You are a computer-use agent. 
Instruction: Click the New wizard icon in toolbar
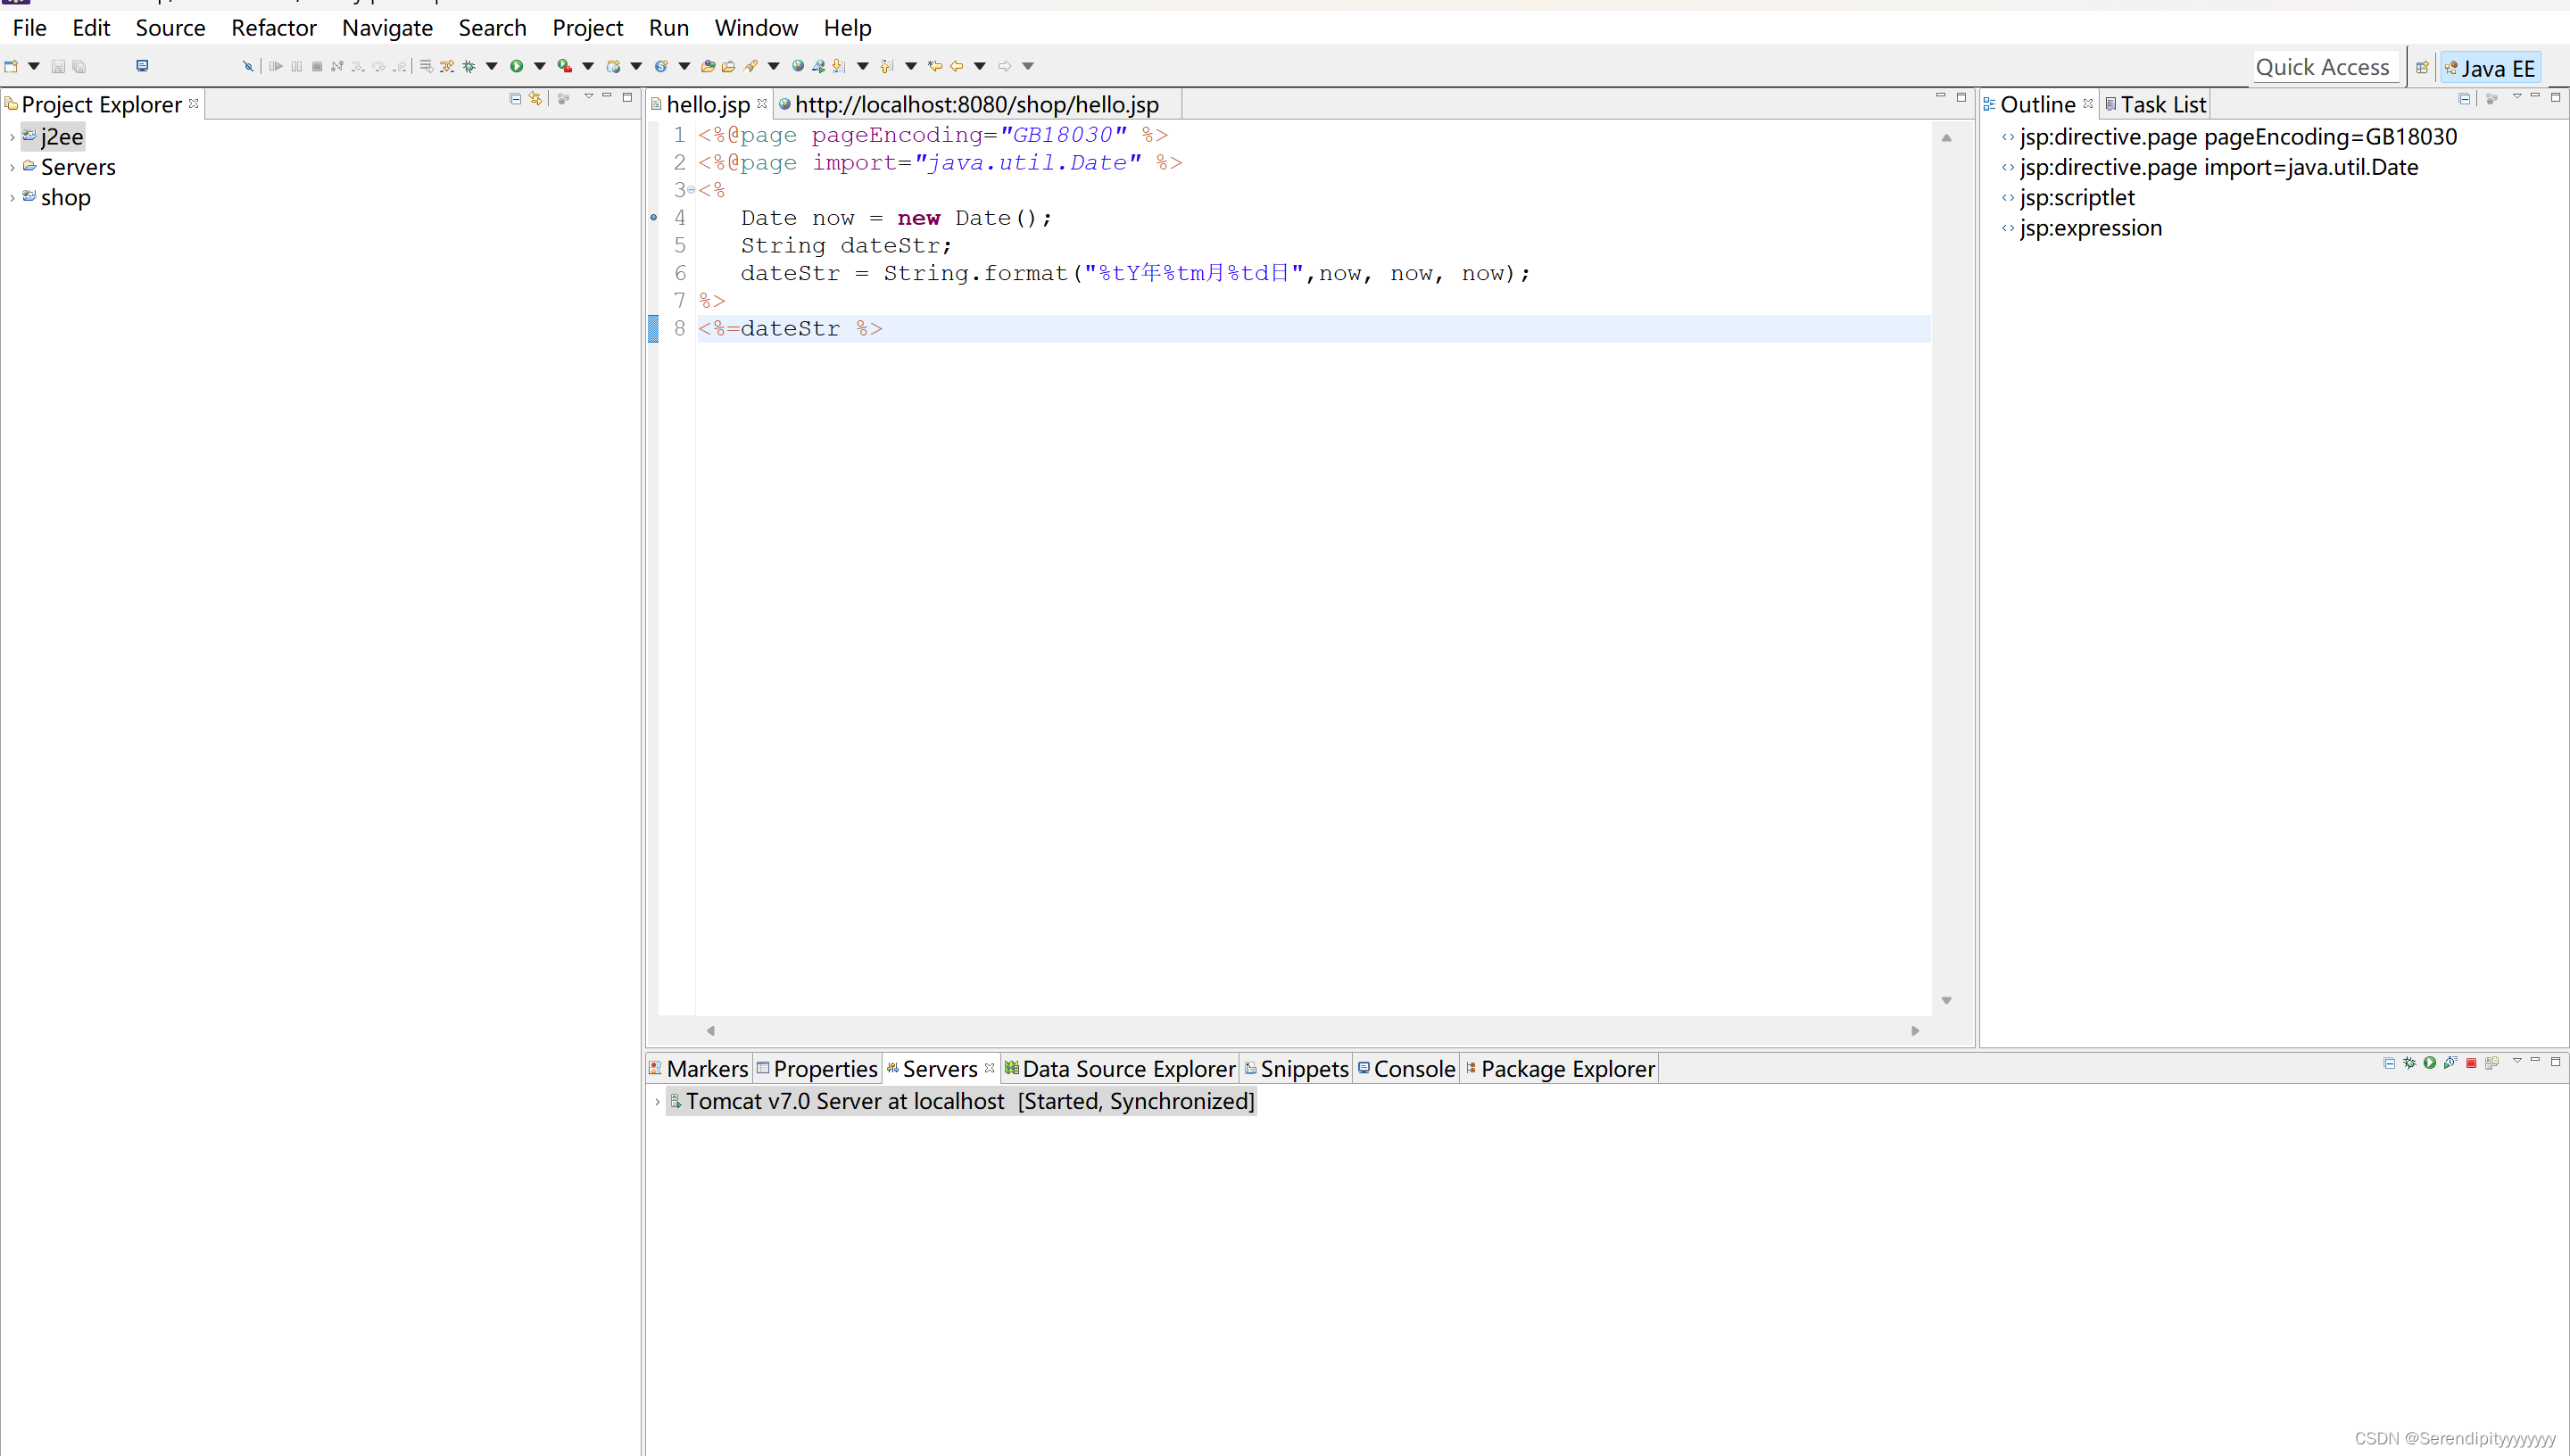click(11, 66)
